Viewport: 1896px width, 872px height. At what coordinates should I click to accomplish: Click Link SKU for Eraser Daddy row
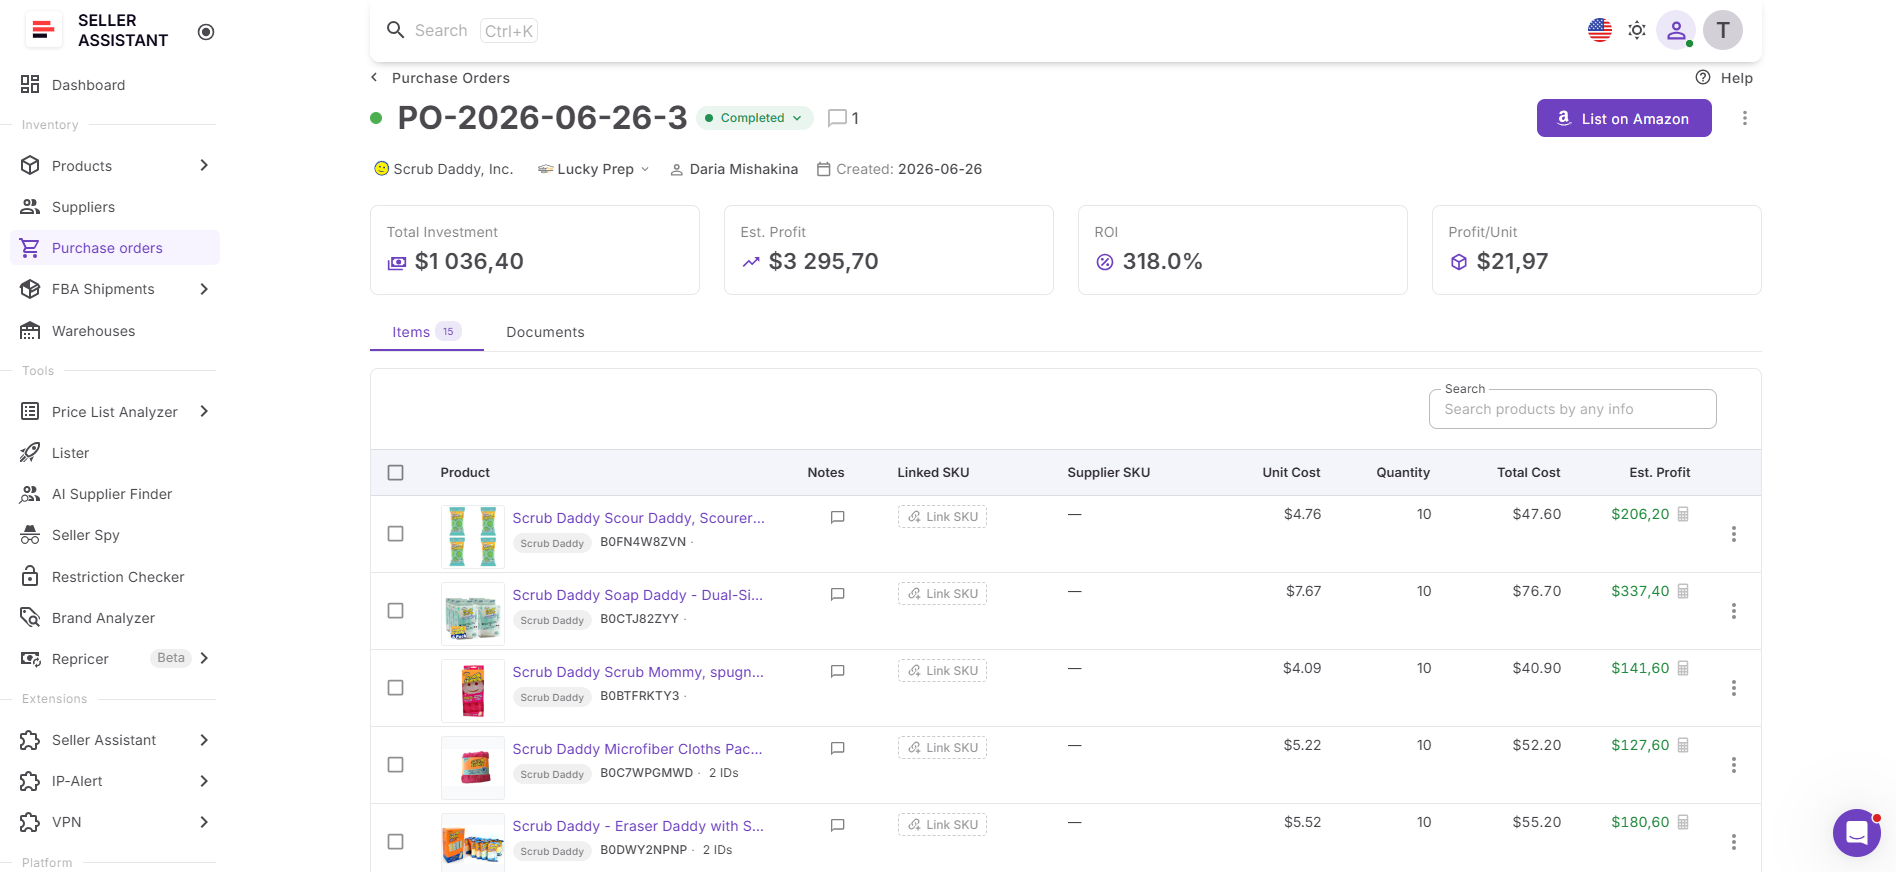coord(942,825)
